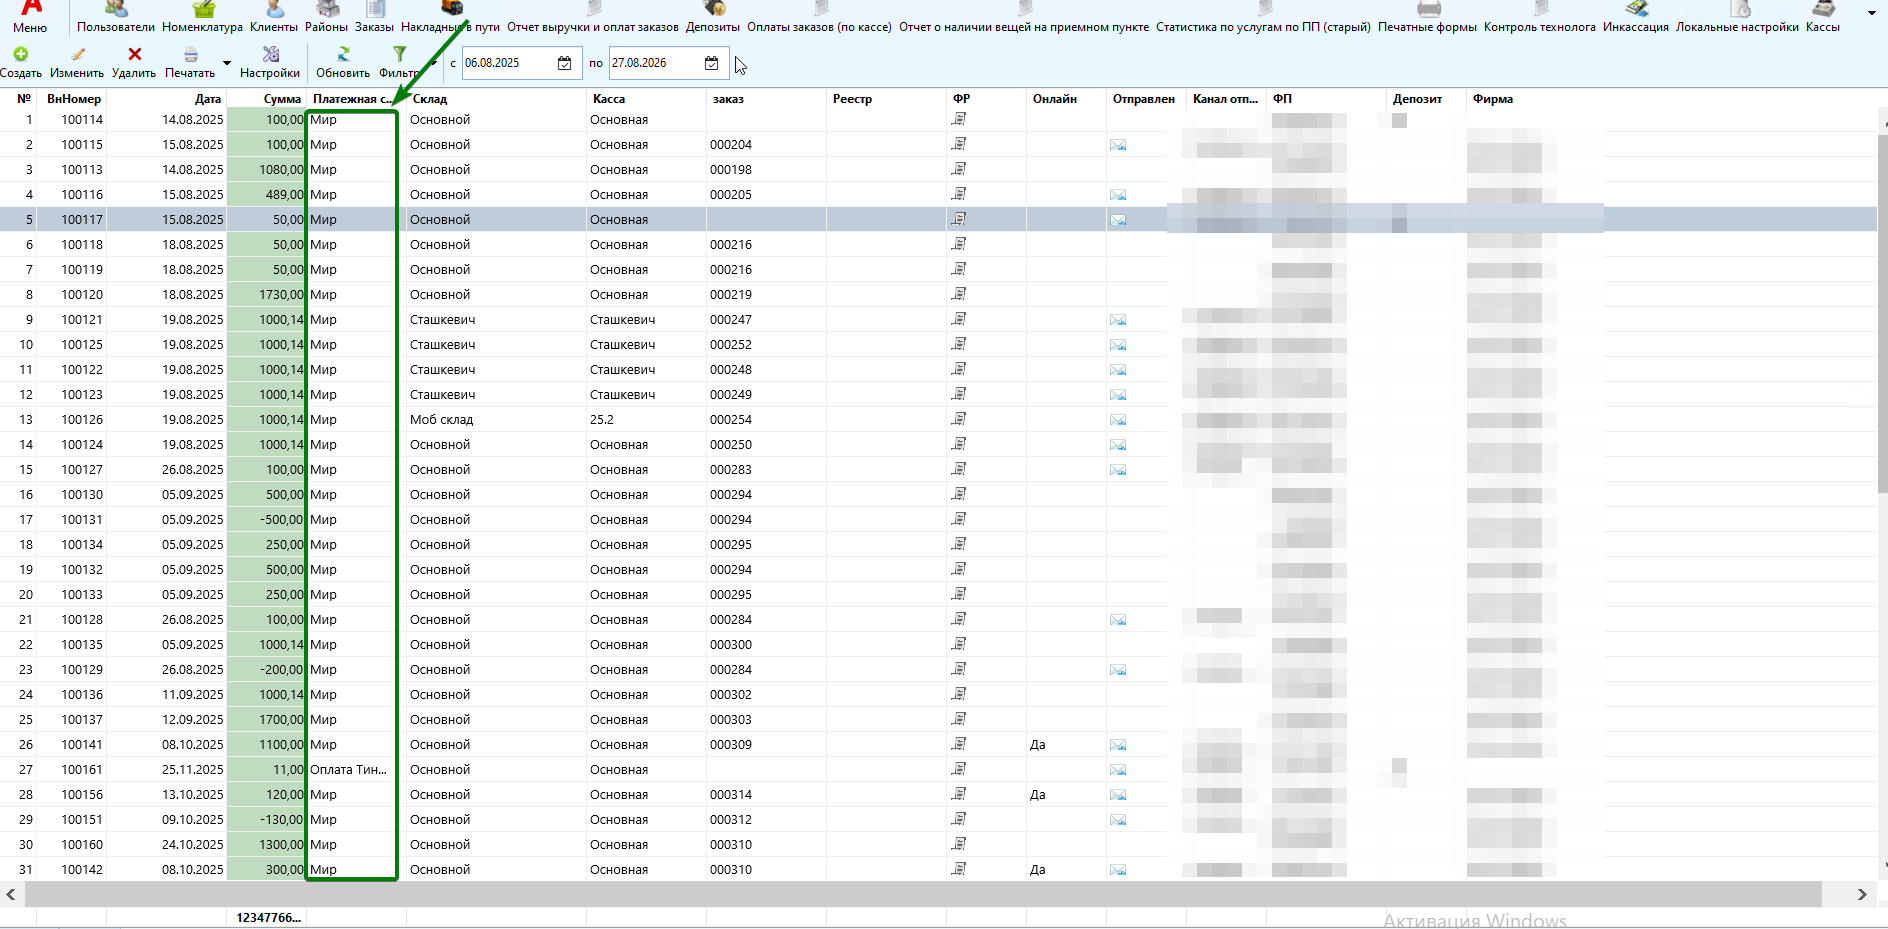The image size is (1888, 929).
Task: Go to the Клиенты list
Action: [x=274, y=17]
